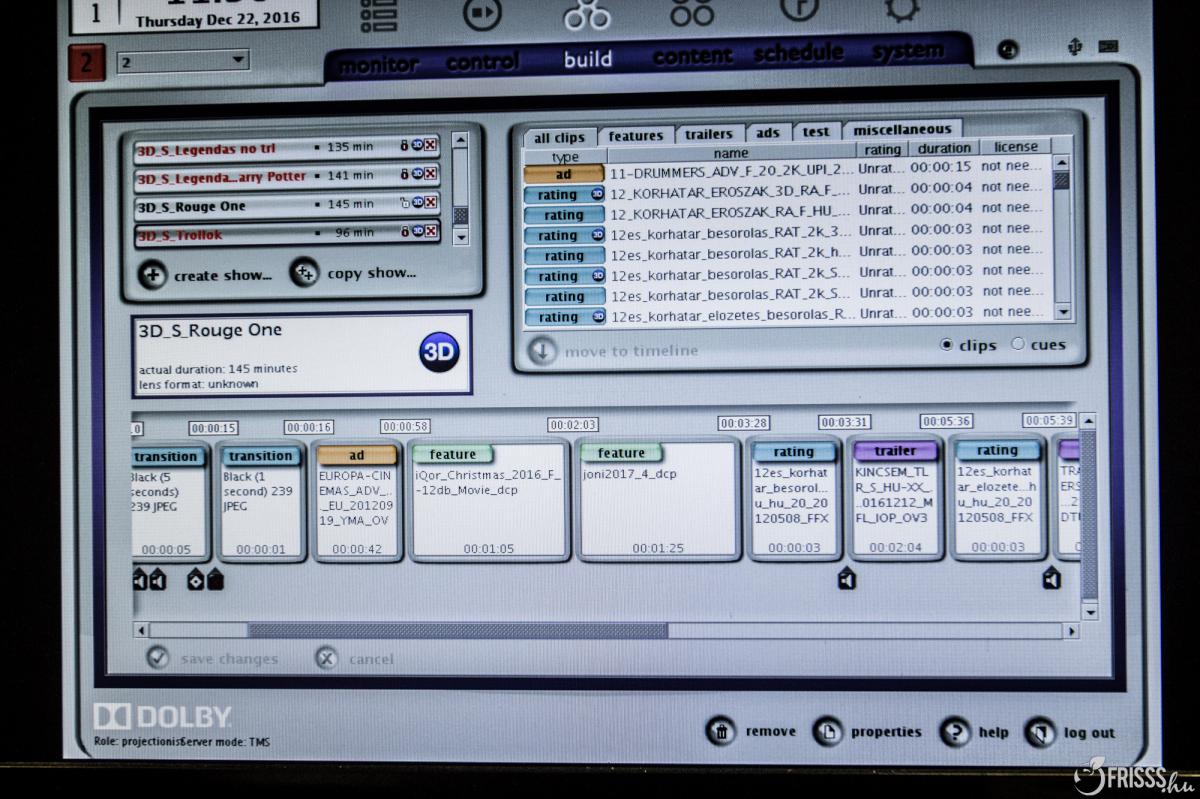
Task: Select the cues radio button
Action: click(1018, 344)
